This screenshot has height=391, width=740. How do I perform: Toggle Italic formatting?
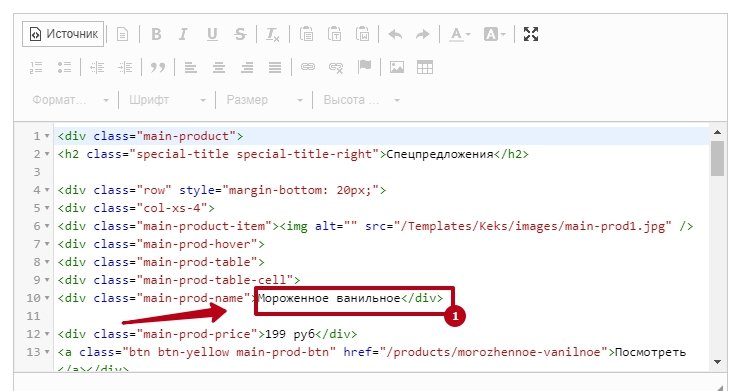(183, 34)
